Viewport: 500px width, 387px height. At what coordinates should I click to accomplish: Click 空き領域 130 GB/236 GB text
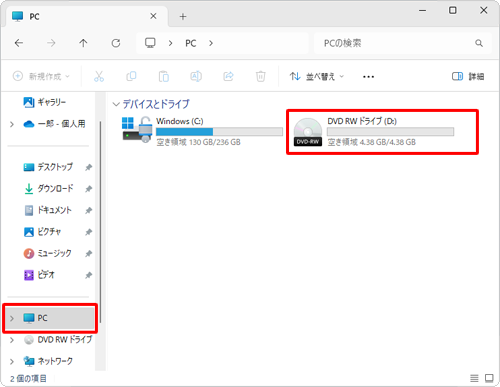coord(198,142)
